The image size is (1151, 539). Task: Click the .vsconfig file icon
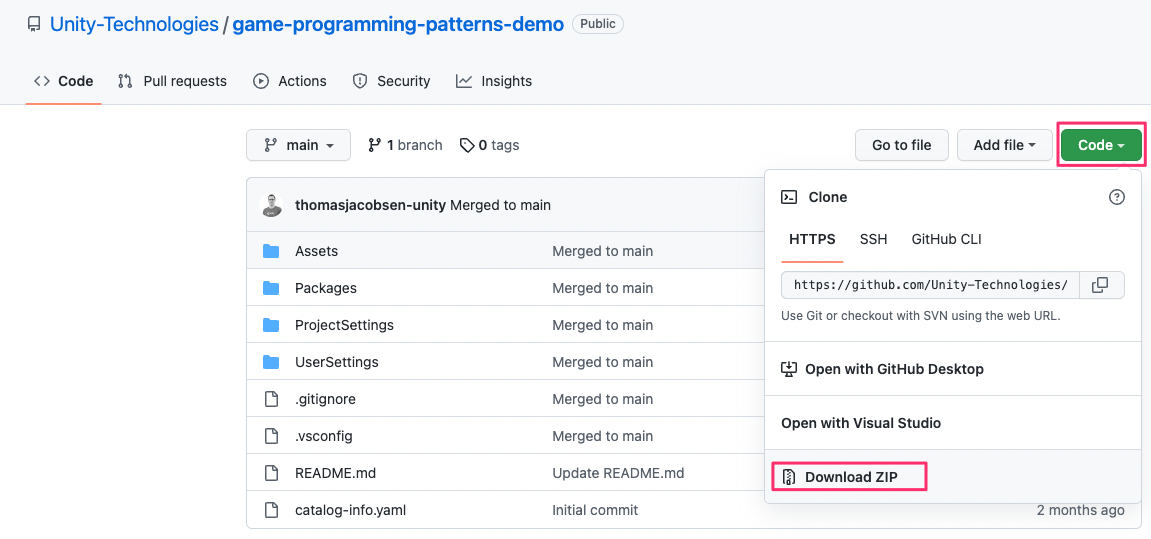coord(272,436)
